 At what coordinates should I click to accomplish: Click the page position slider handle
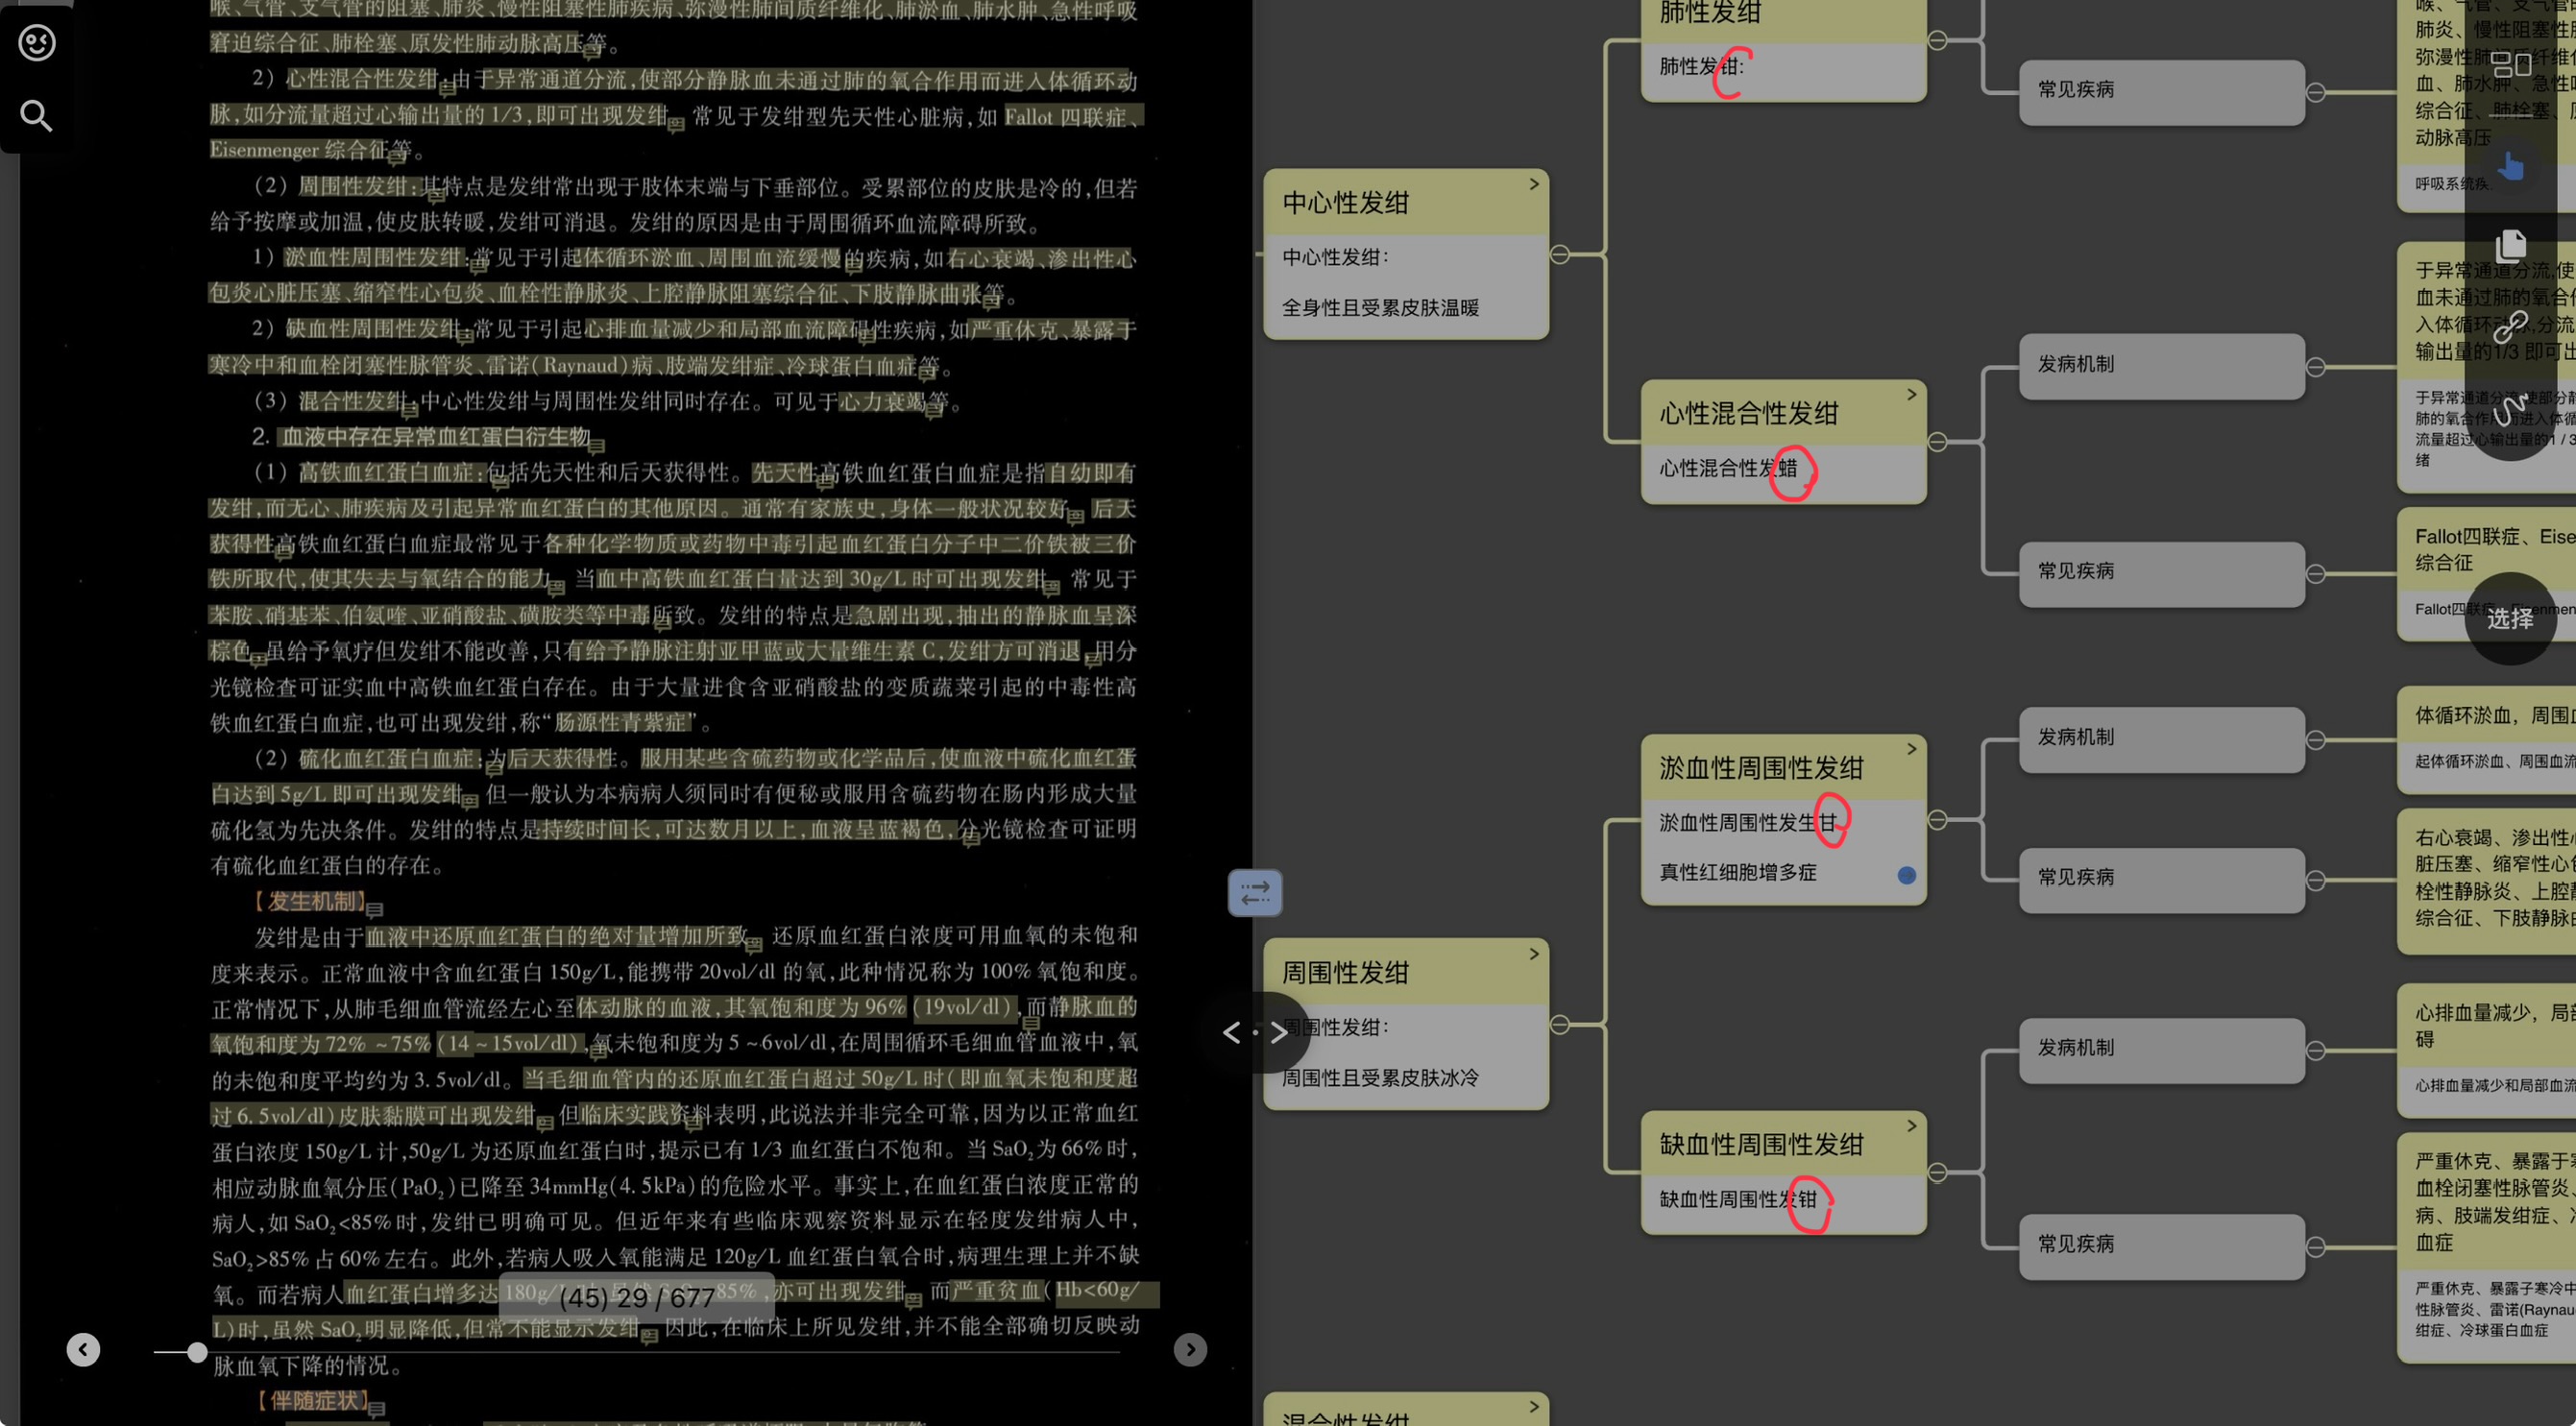[197, 1352]
